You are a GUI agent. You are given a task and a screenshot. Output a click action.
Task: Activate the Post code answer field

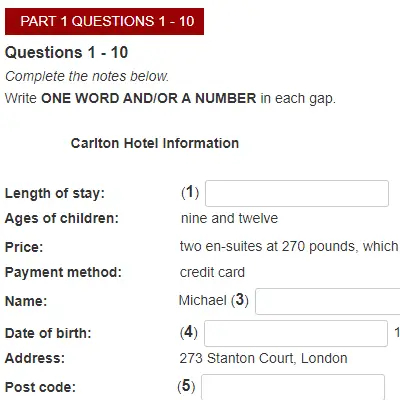(293, 387)
